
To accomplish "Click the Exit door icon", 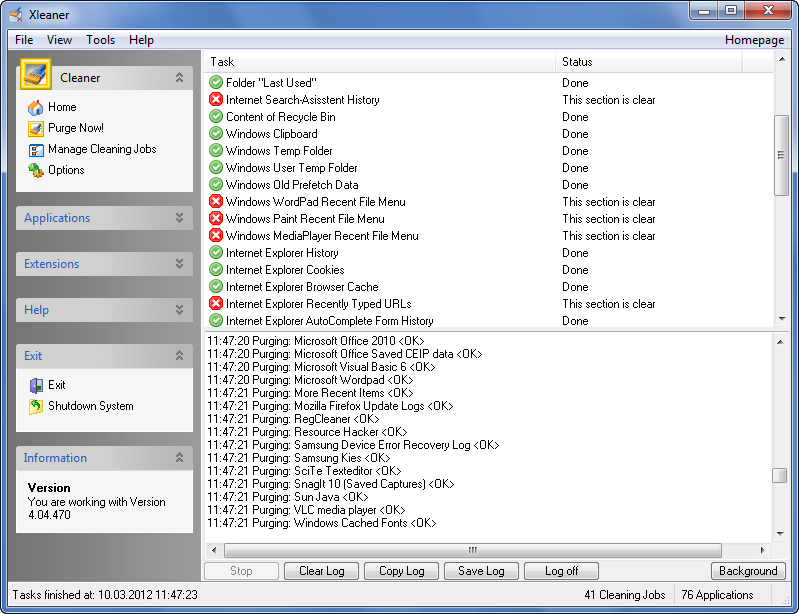I will tap(36, 385).
